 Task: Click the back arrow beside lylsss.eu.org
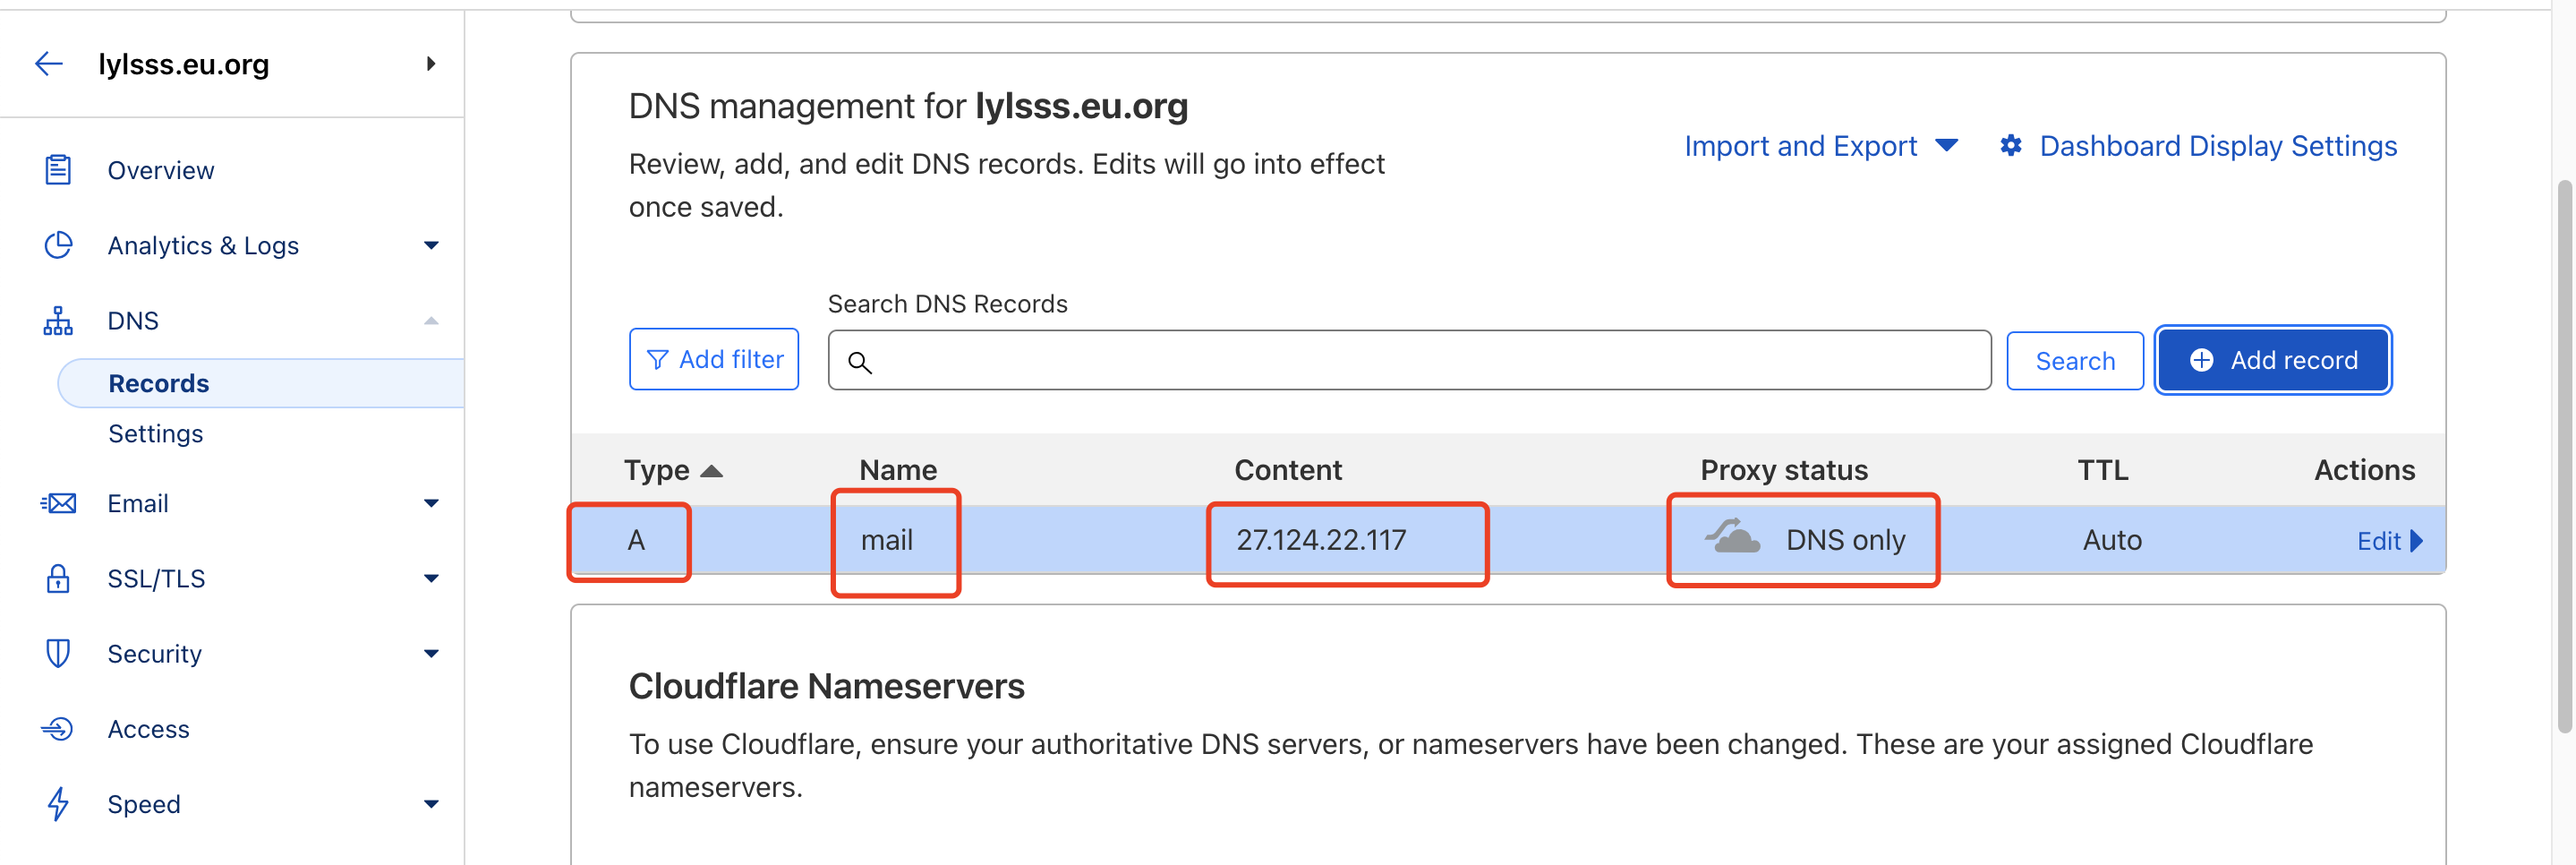pos(49,64)
